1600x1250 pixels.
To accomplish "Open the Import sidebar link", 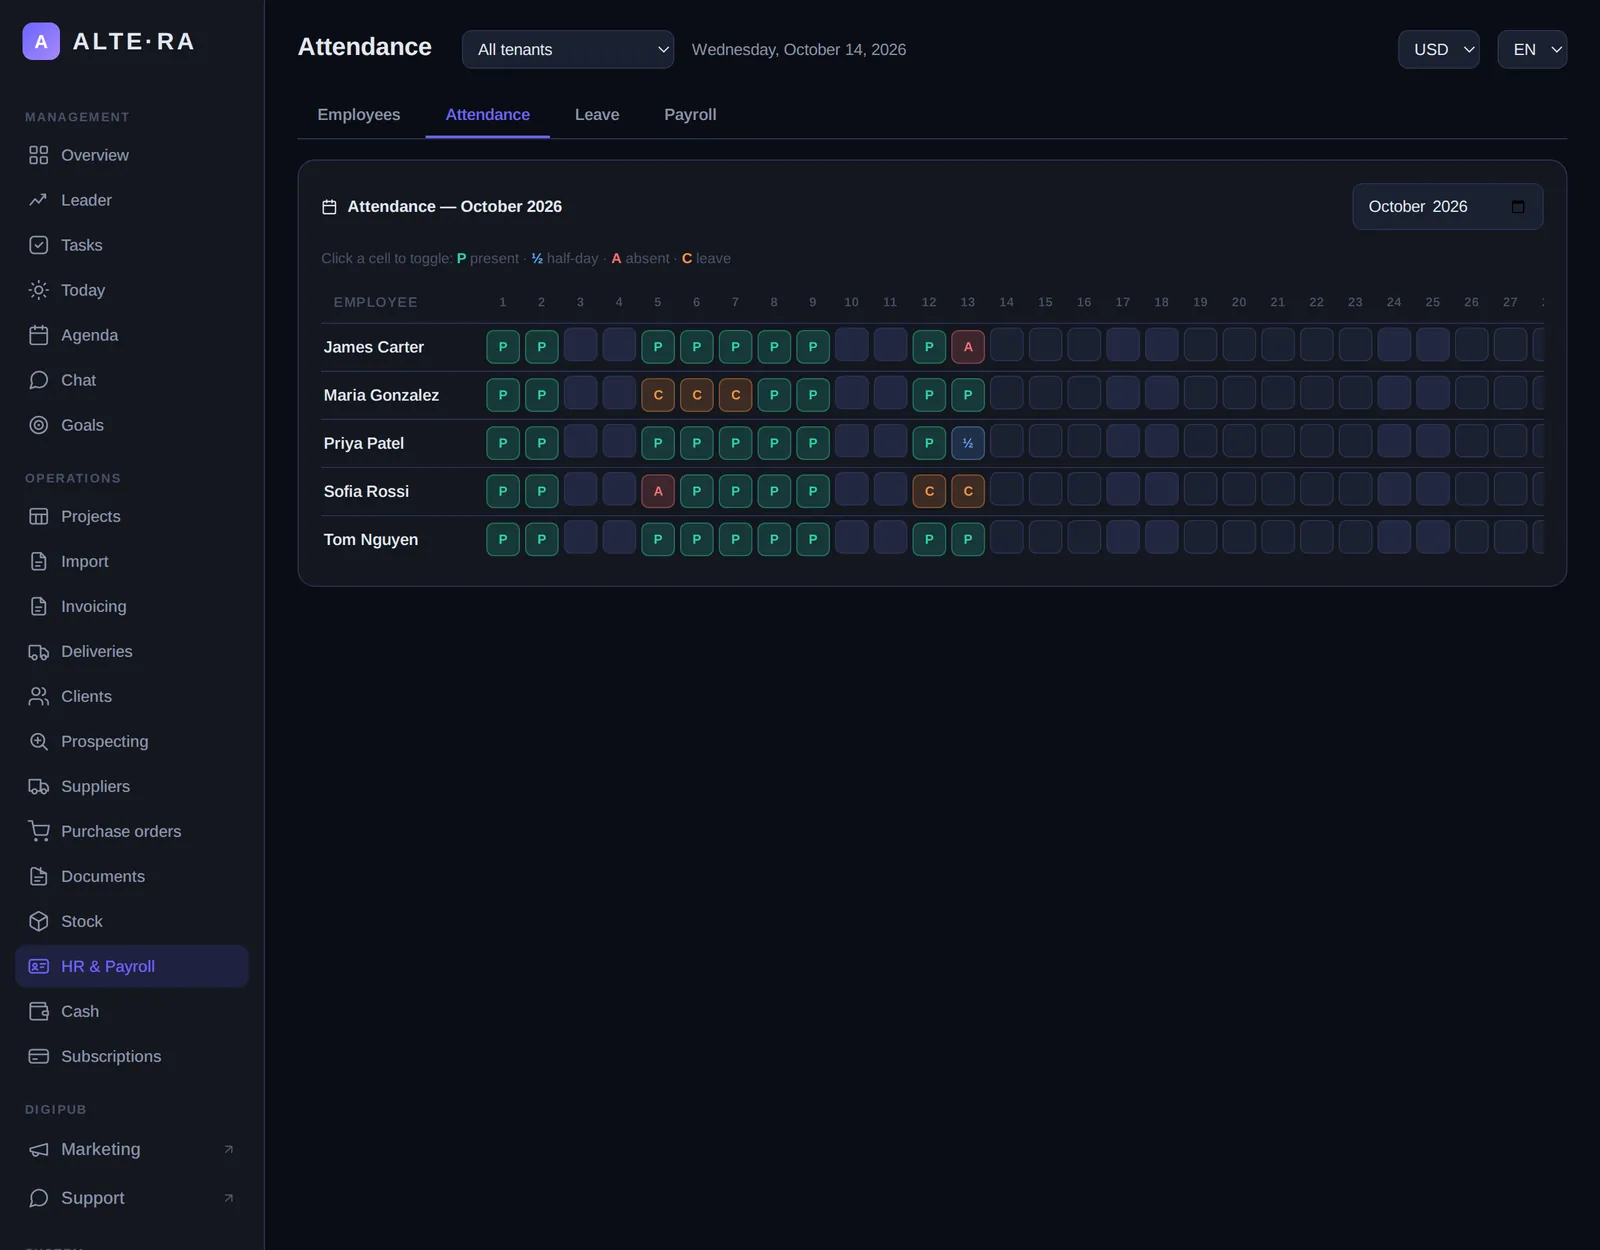I will [132, 561].
